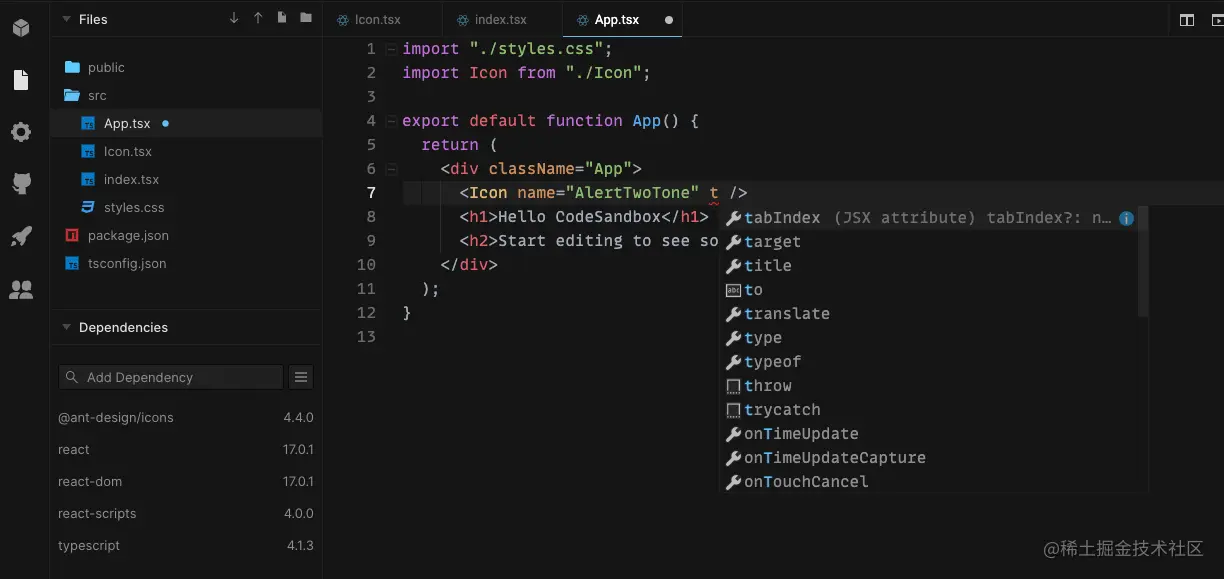Image resolution: width=1224 pixels, height=579 pixels.
Task: Expand the src folder
Action: point(97,95)
